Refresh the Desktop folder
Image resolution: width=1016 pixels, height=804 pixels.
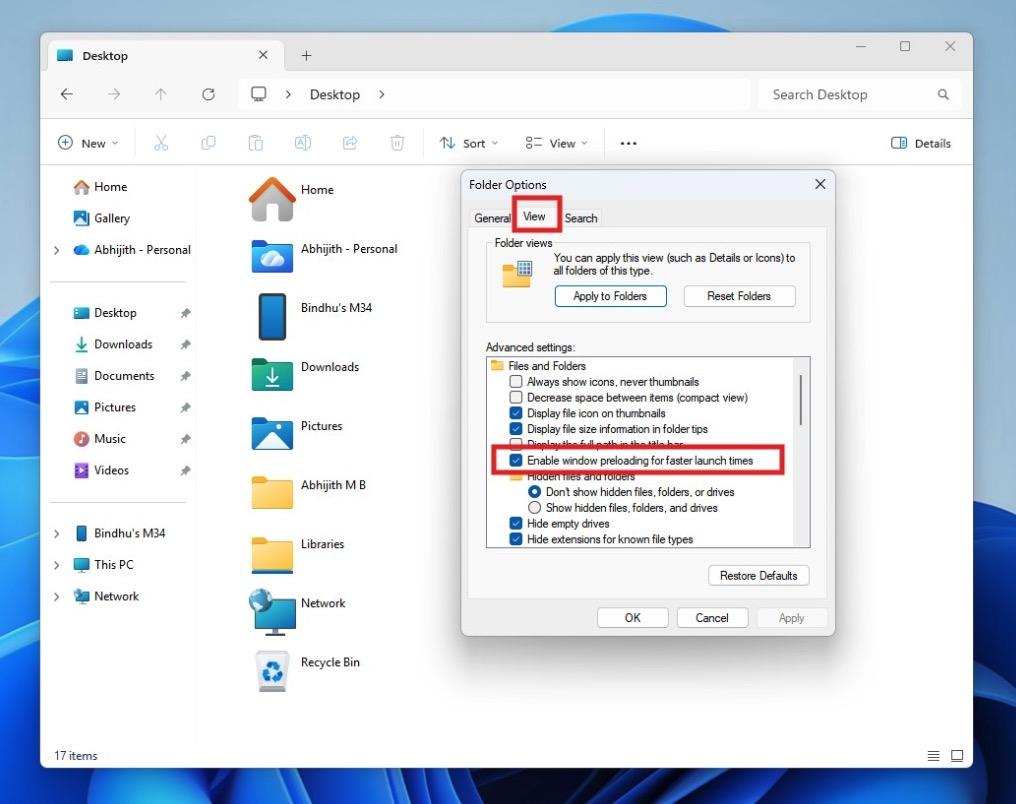click(x=208, y=95)
